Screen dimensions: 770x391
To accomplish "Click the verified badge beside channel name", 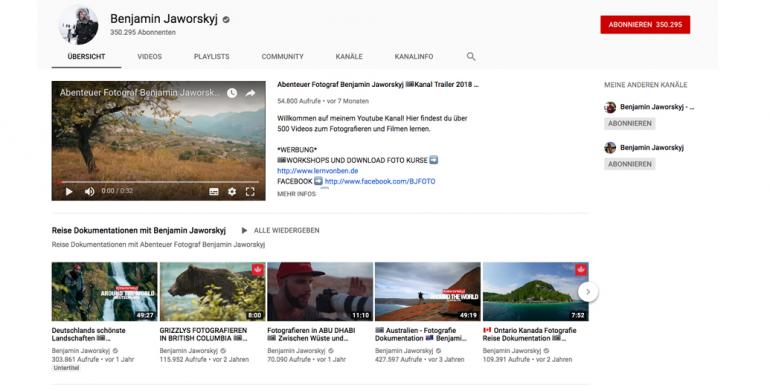I will (x=226, y=20).
